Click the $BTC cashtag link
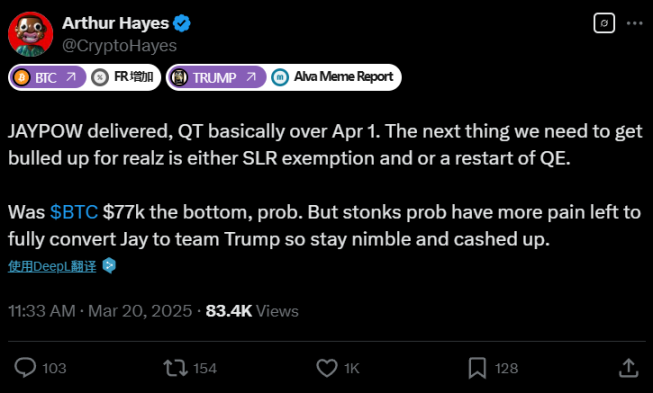Image resolution: width=653 pixels, height=393 pixels. point(74,212)
